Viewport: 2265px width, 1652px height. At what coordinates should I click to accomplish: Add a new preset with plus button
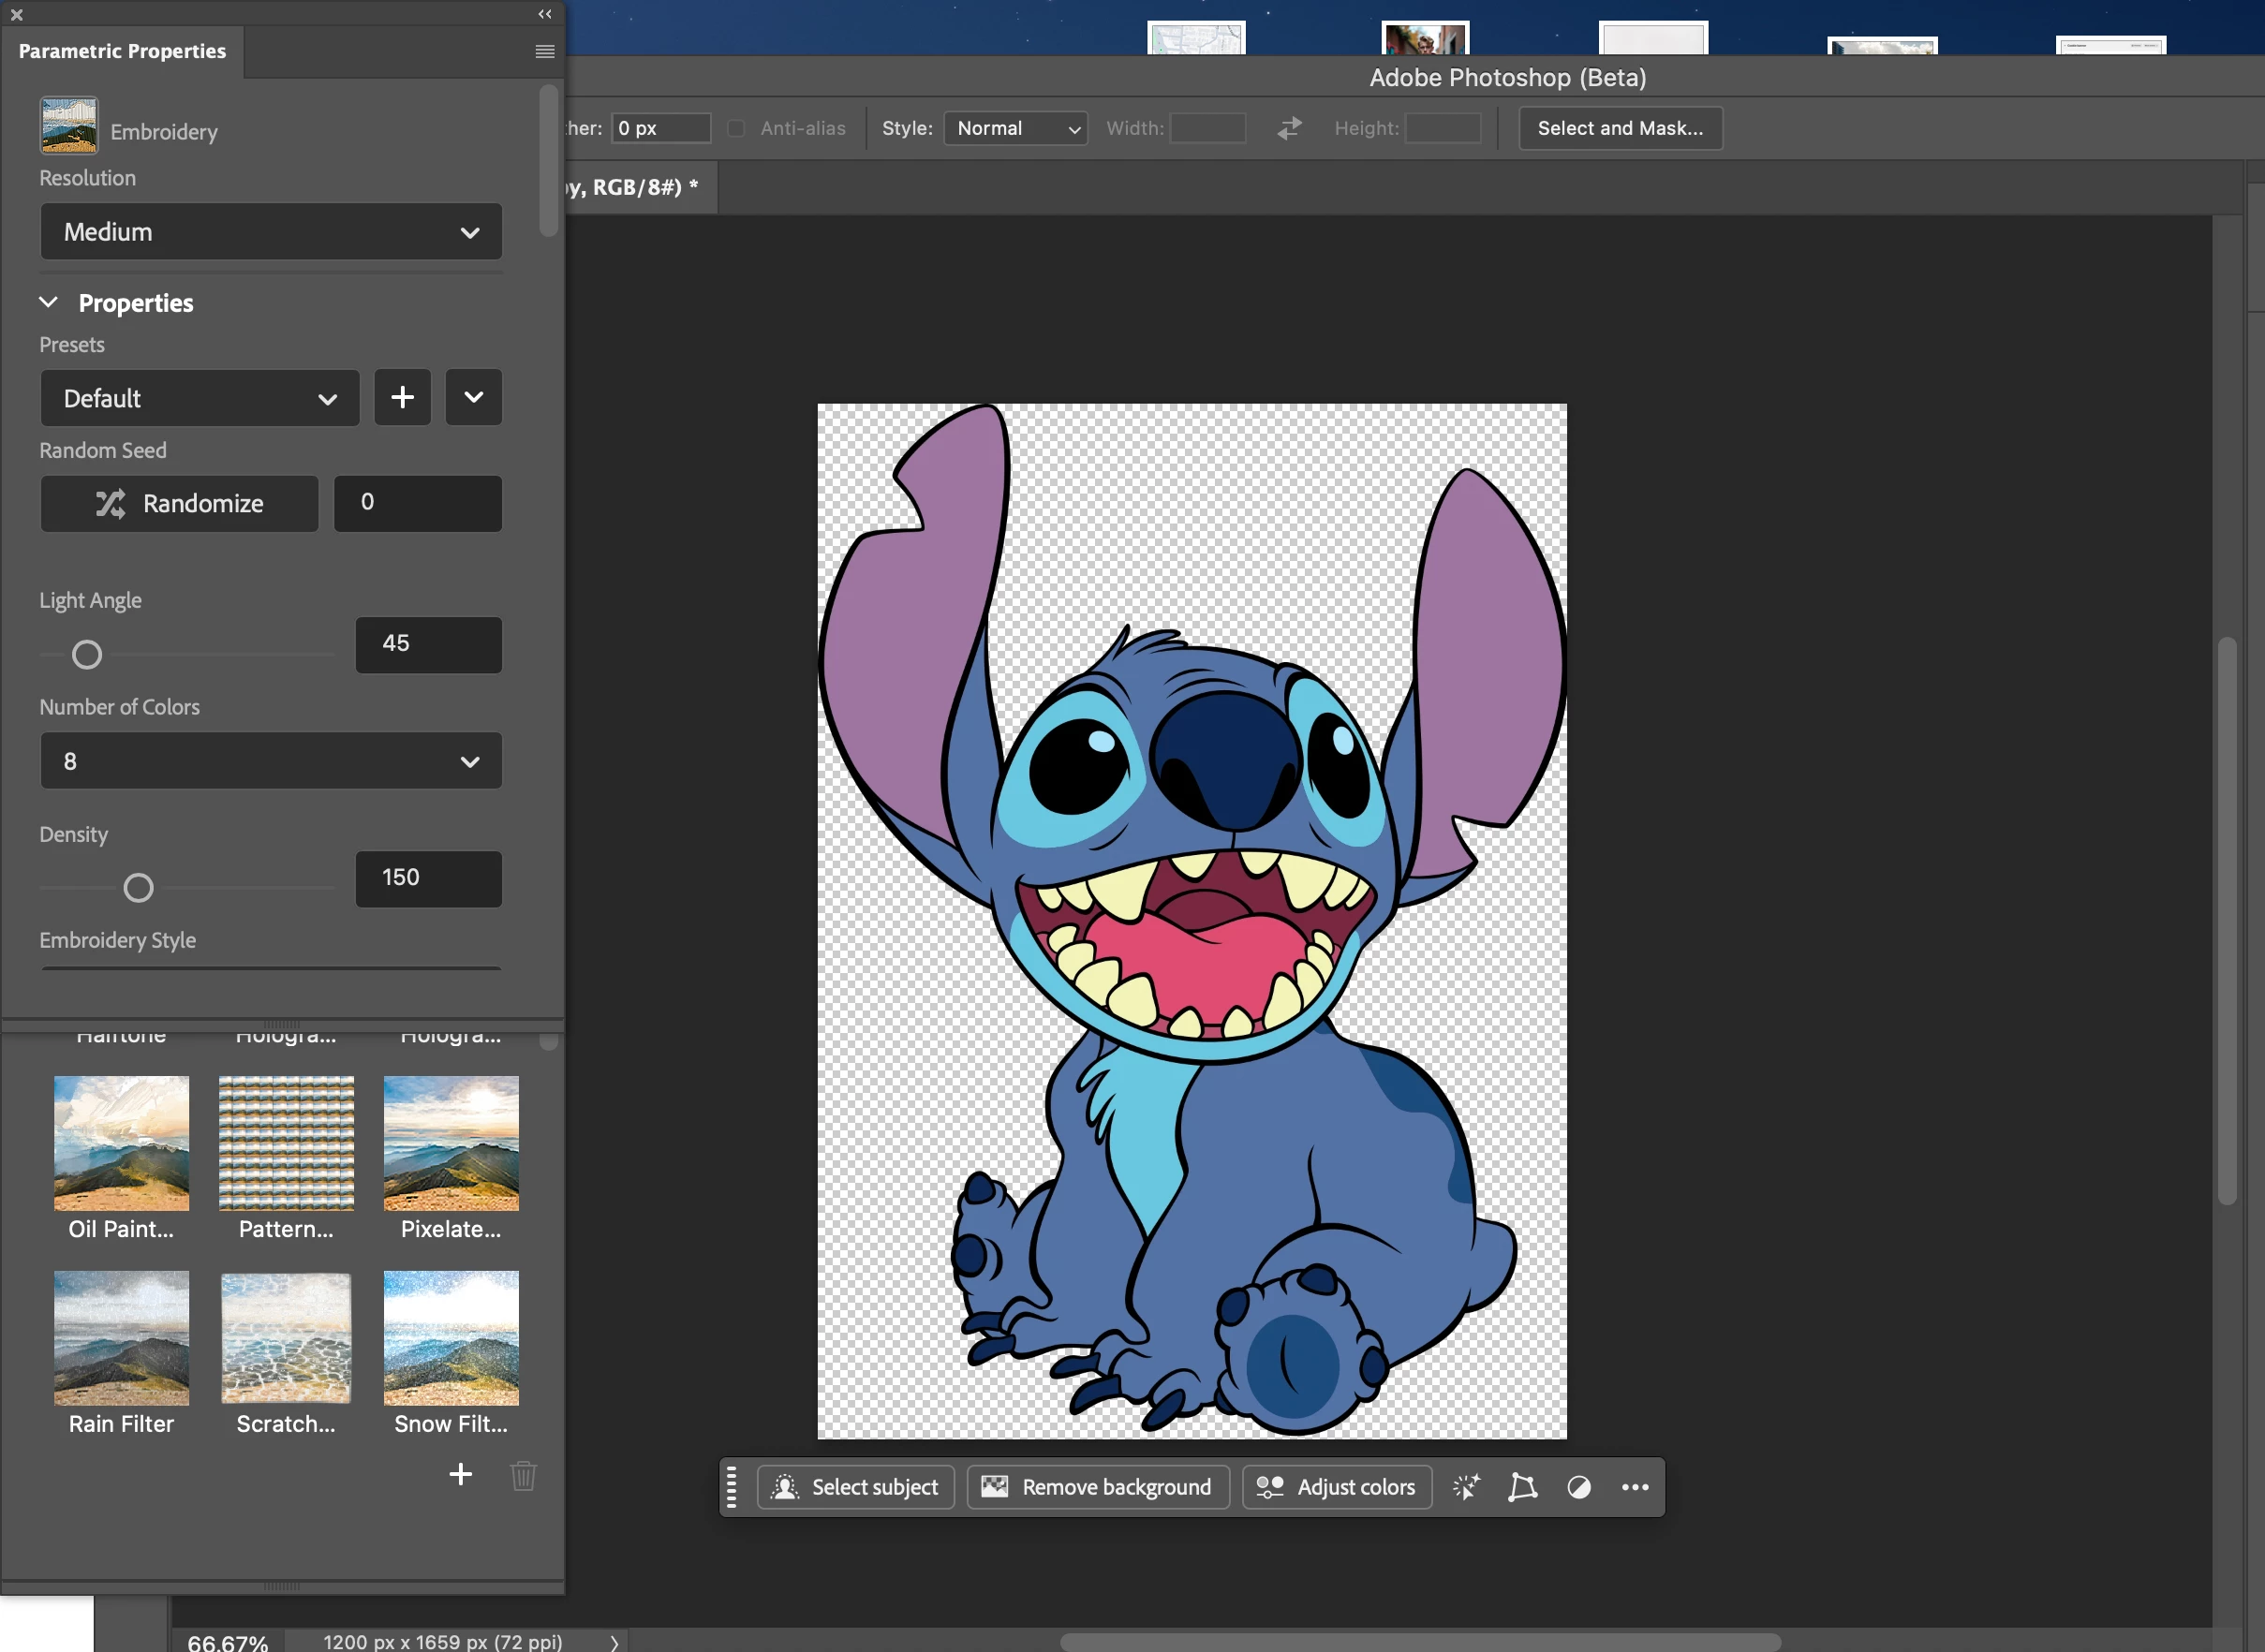[402, 397]
